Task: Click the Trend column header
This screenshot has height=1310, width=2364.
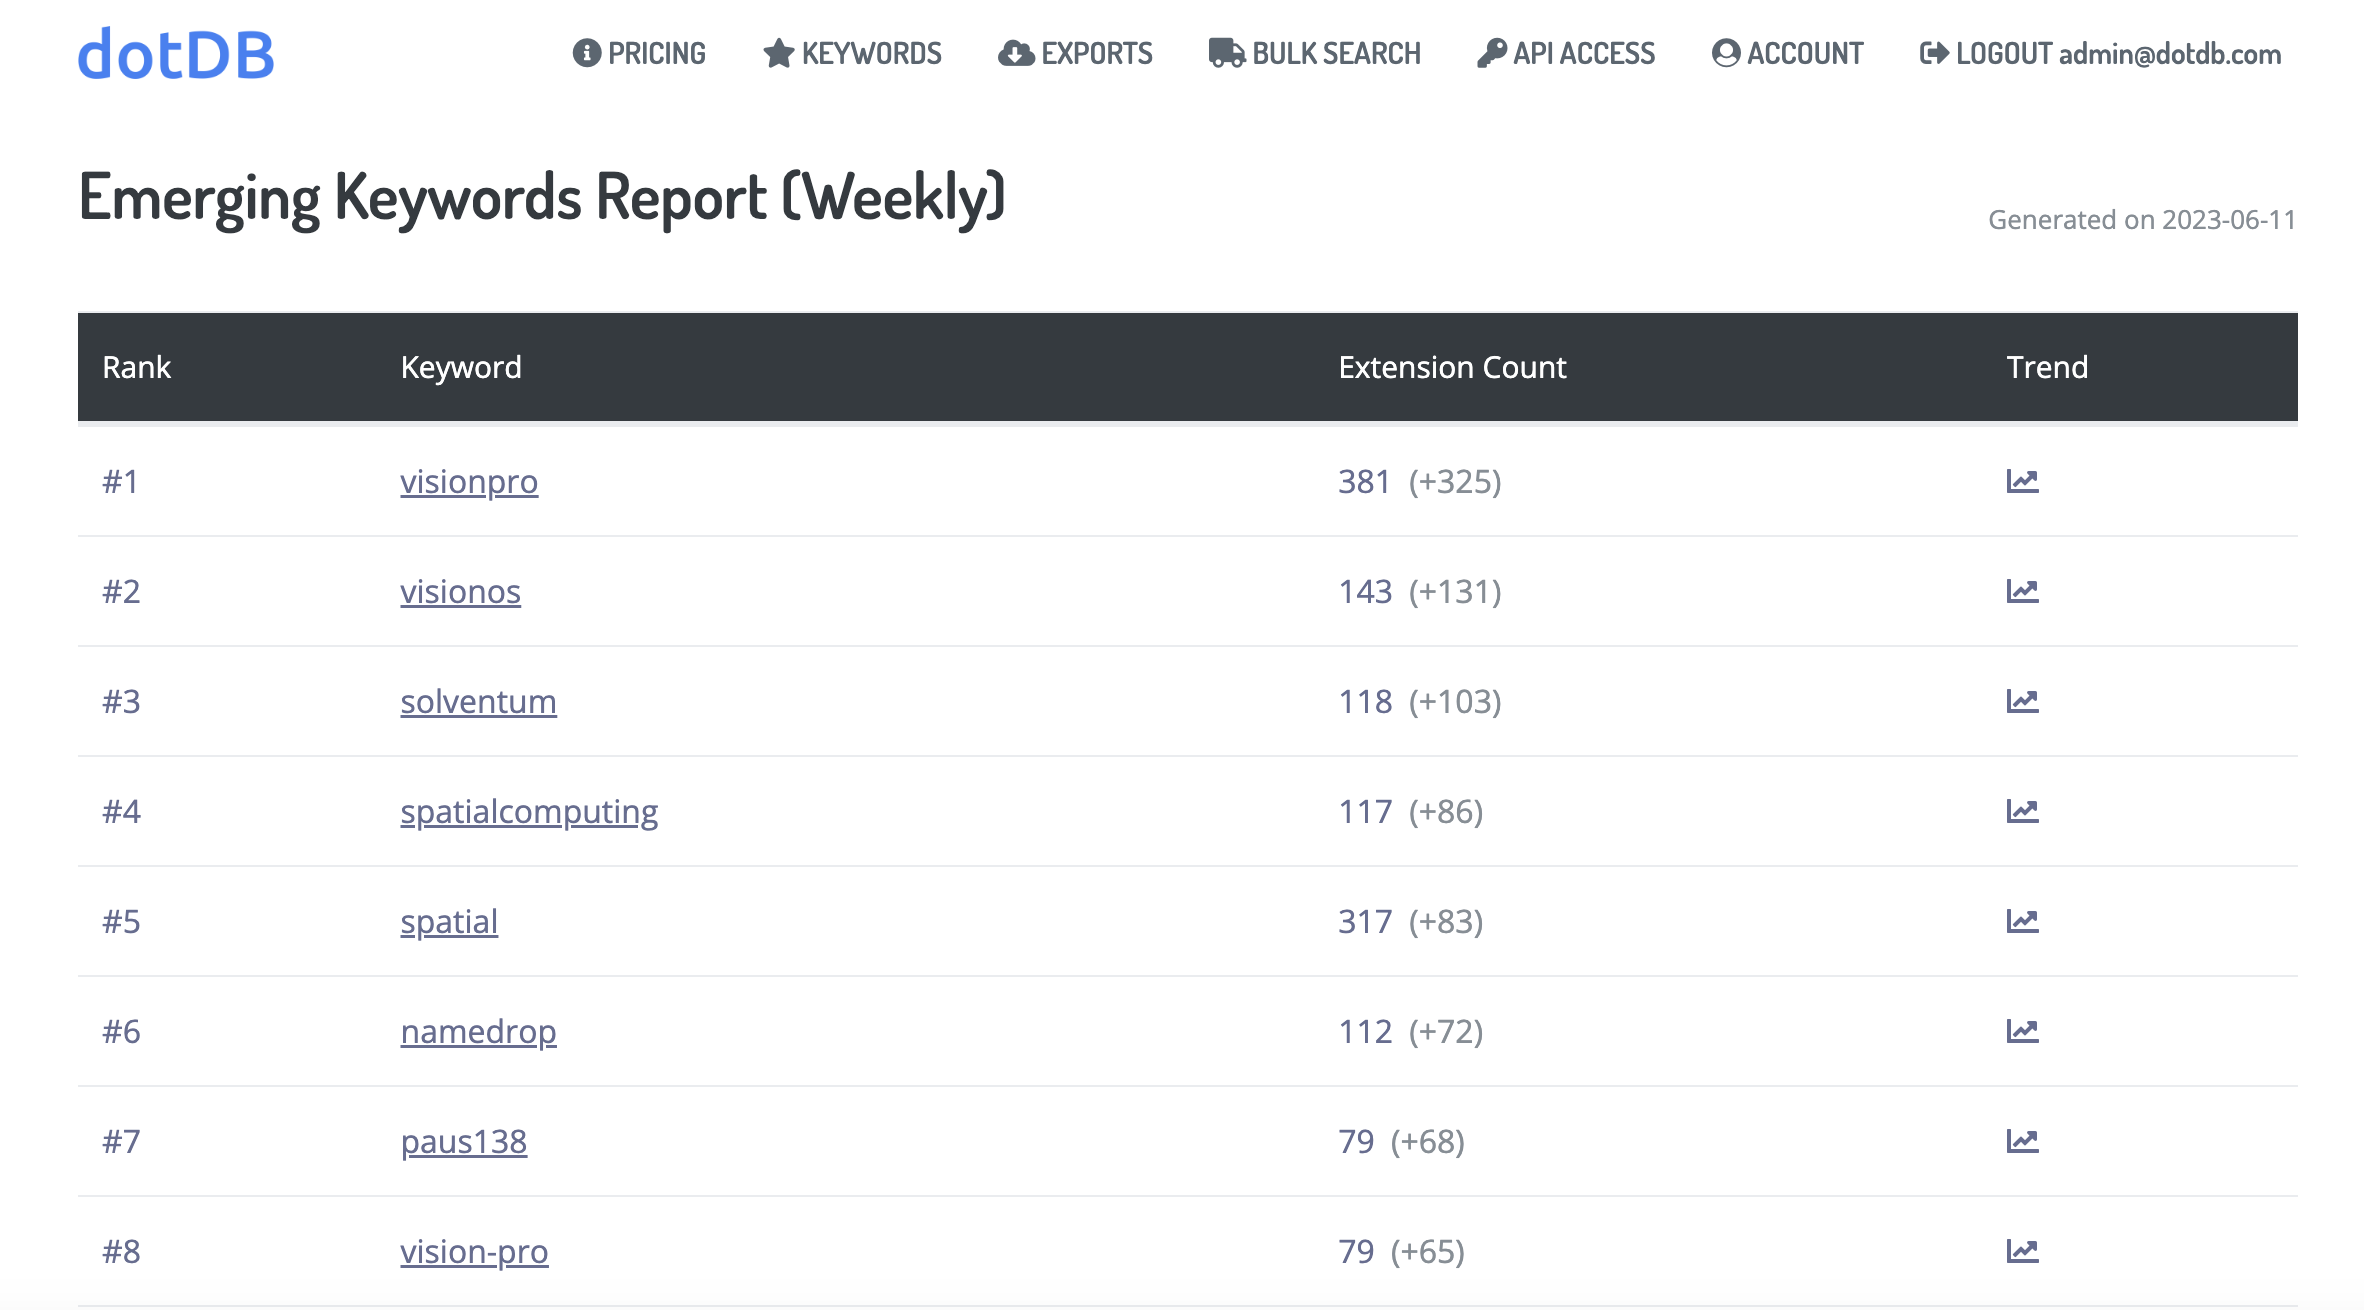Action: pos(2047,367)
